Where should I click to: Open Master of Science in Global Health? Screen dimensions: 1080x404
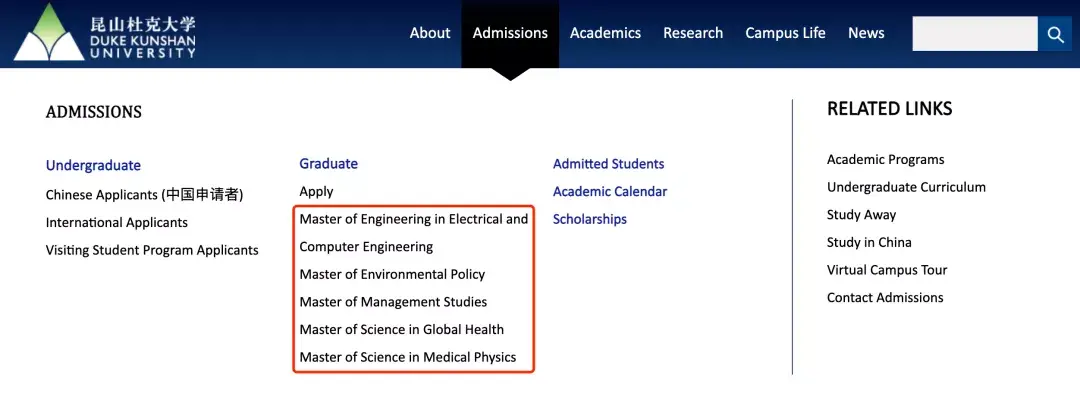401,330
